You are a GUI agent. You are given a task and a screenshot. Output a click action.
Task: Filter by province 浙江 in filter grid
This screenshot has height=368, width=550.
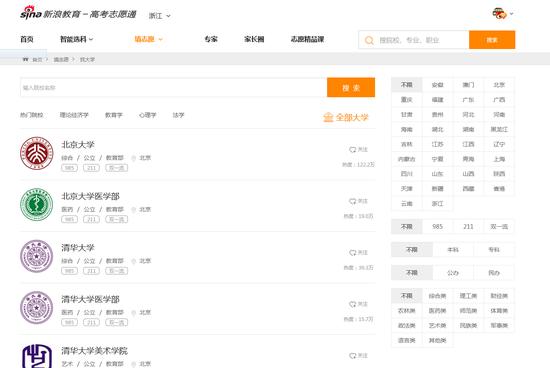click(x=437, y=203)
